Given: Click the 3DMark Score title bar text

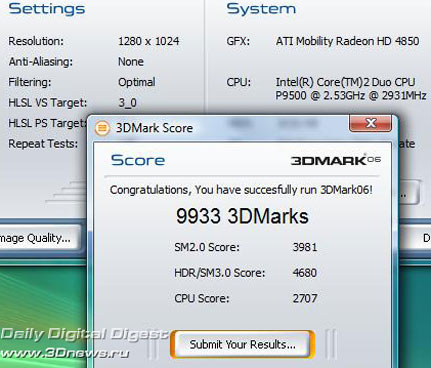Looking at the screenshot, I should point(154,128).
